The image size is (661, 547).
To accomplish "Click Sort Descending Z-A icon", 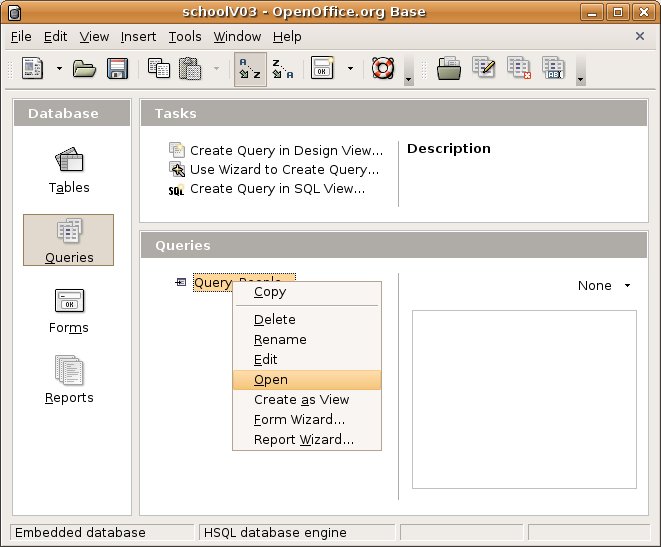I will (x=282, y=69).
